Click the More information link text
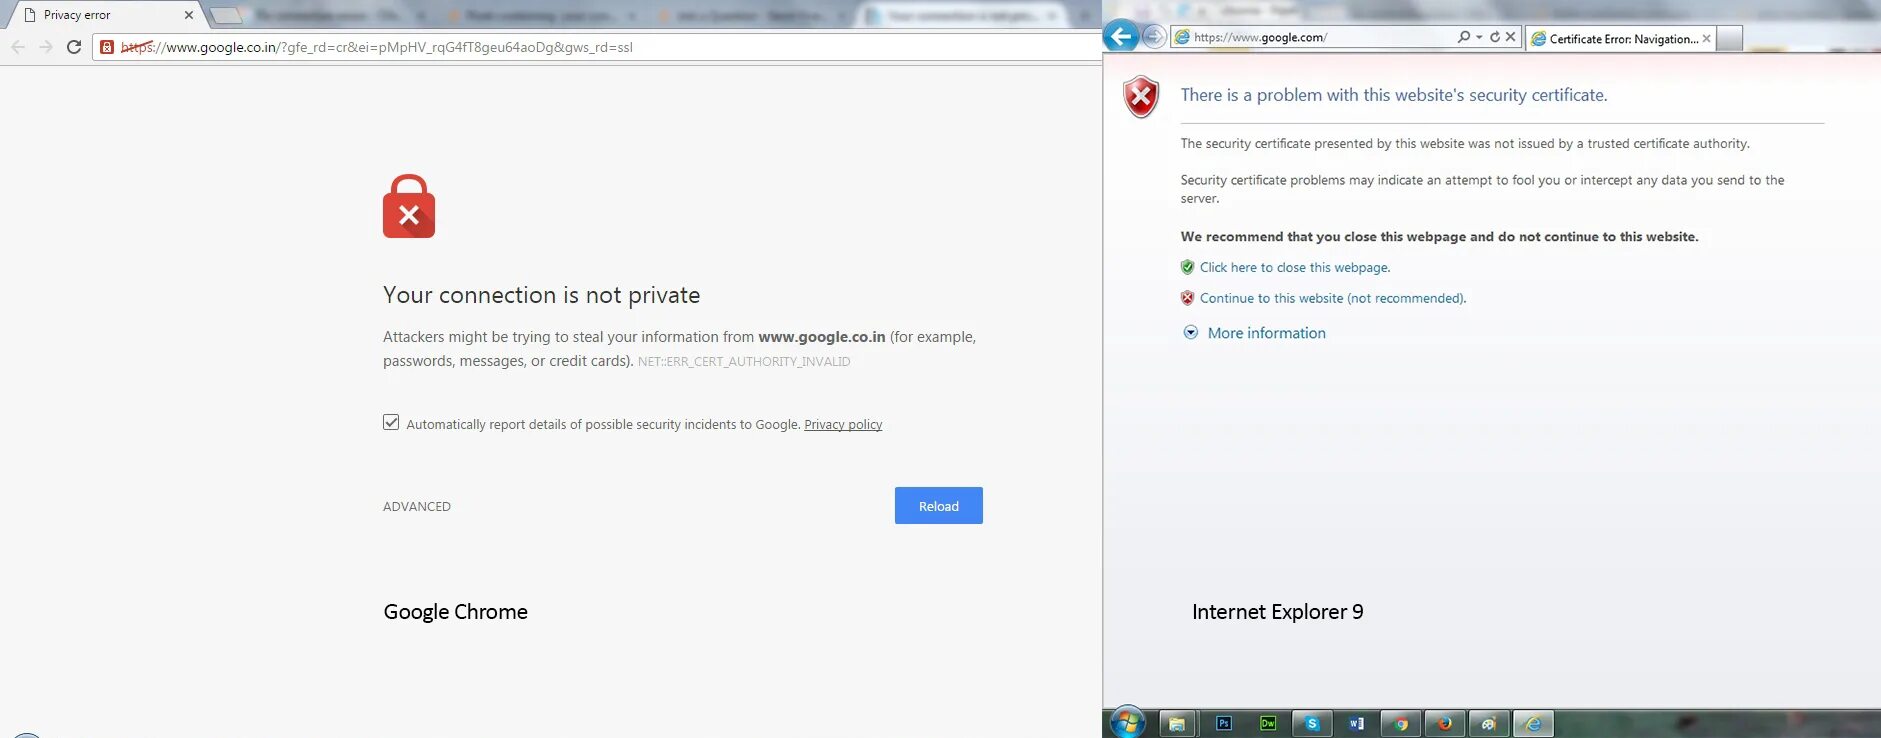 click(1267, 333)
